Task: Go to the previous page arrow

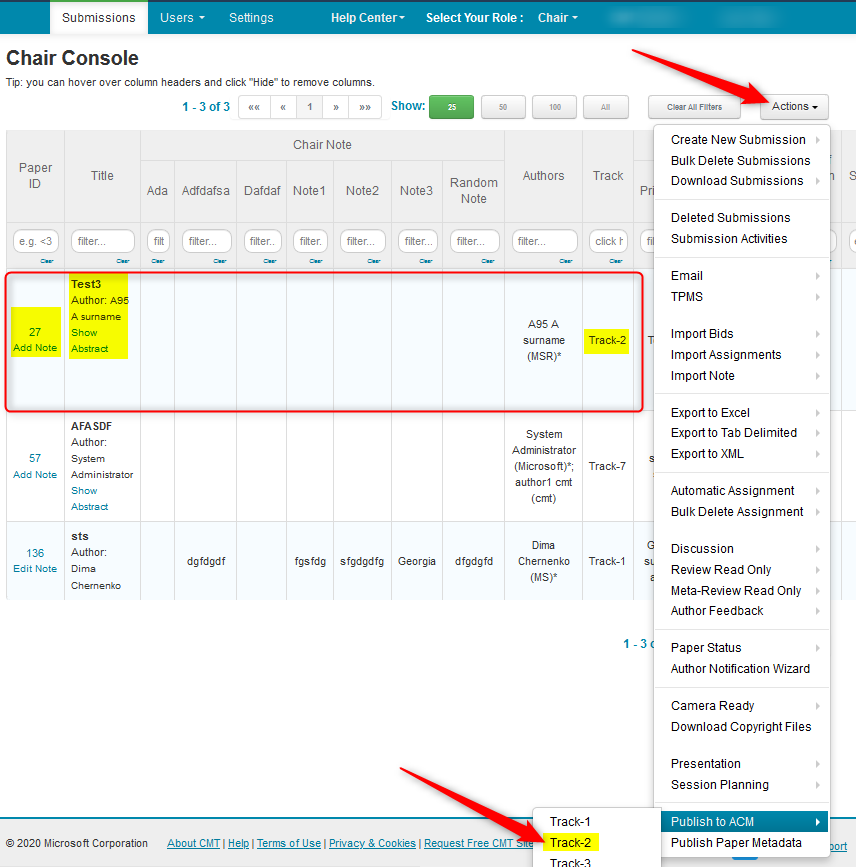Action: pyautogui.click(x=282, y=107)
